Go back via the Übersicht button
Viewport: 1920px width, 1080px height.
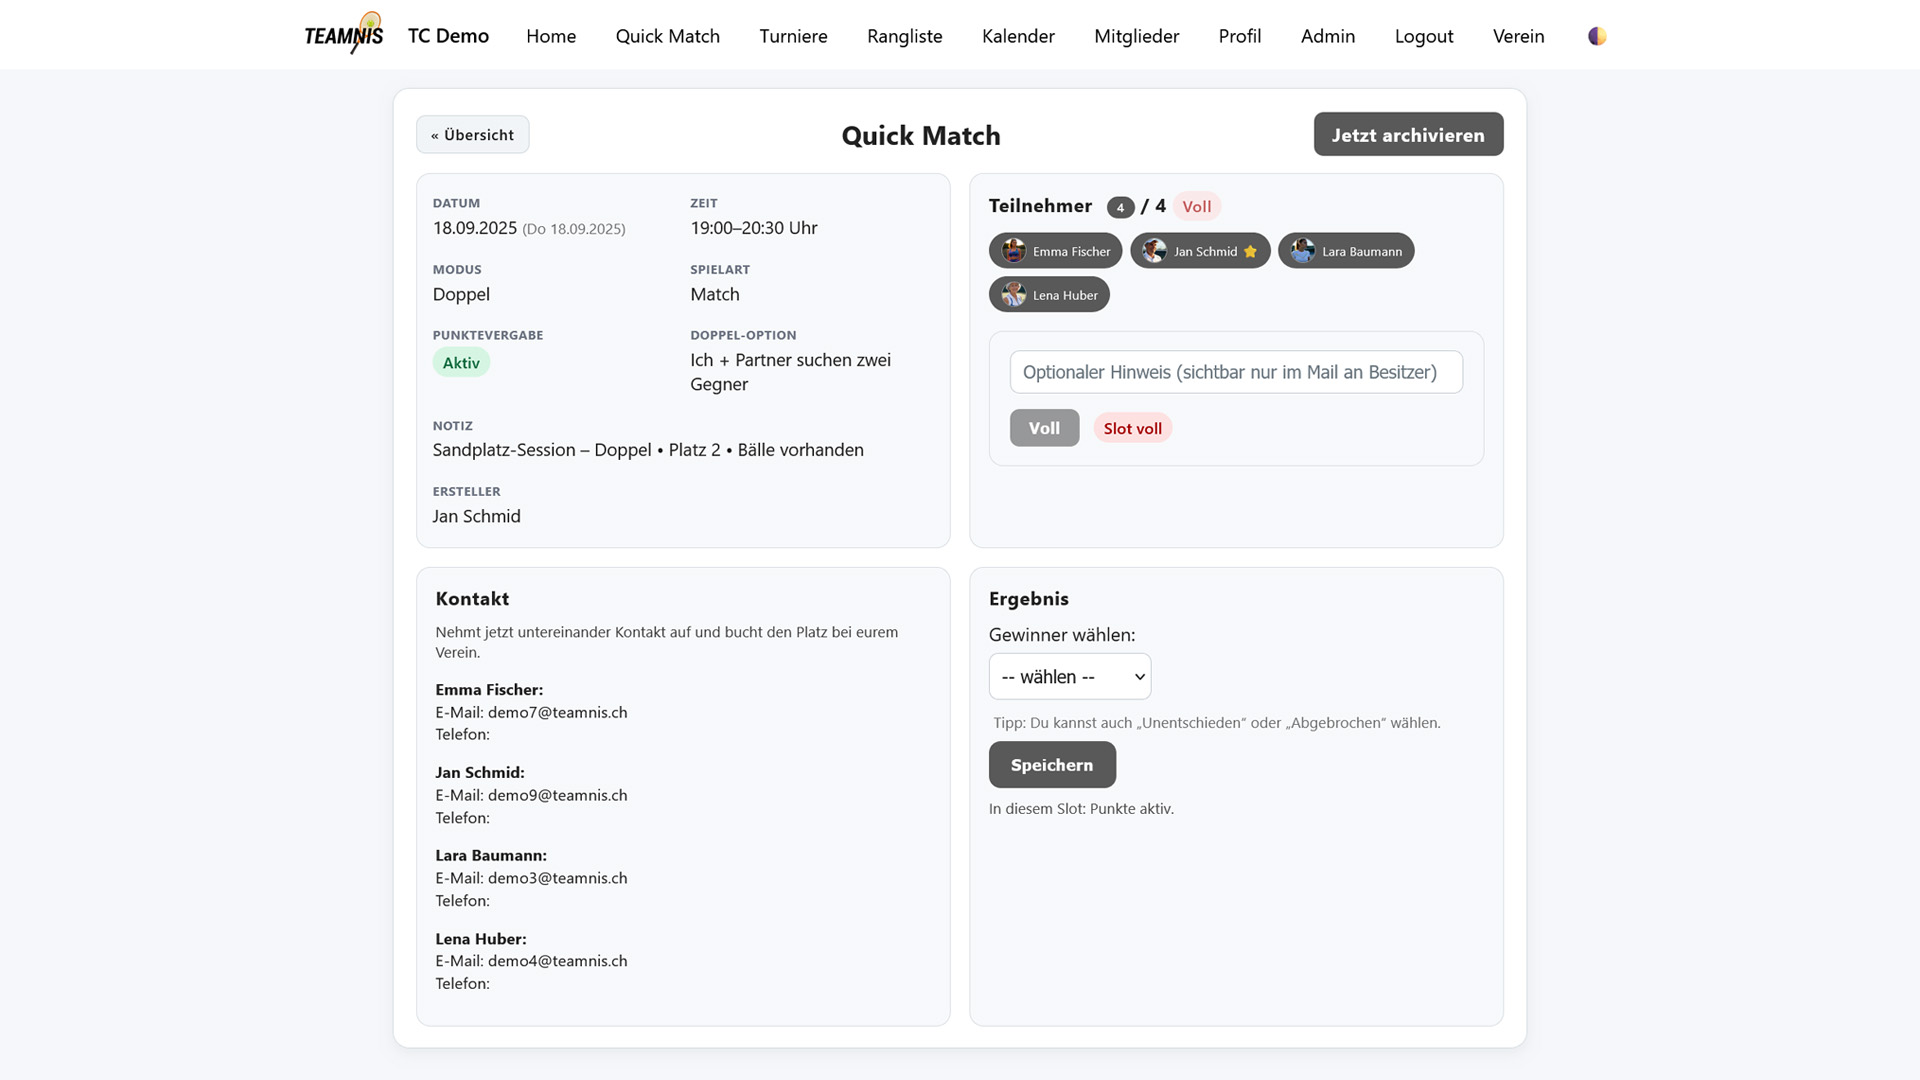472,134
